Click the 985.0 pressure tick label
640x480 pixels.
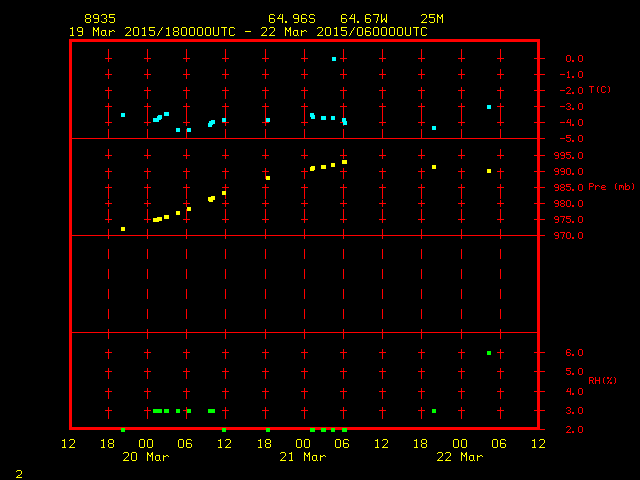pyautogui.click(x=569, y=188)
